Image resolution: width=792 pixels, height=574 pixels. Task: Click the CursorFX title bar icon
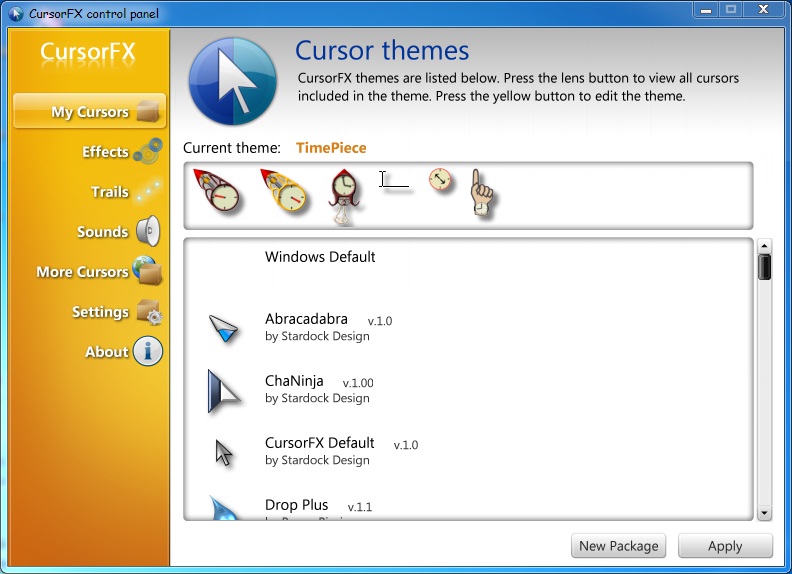tap(16, 14)
